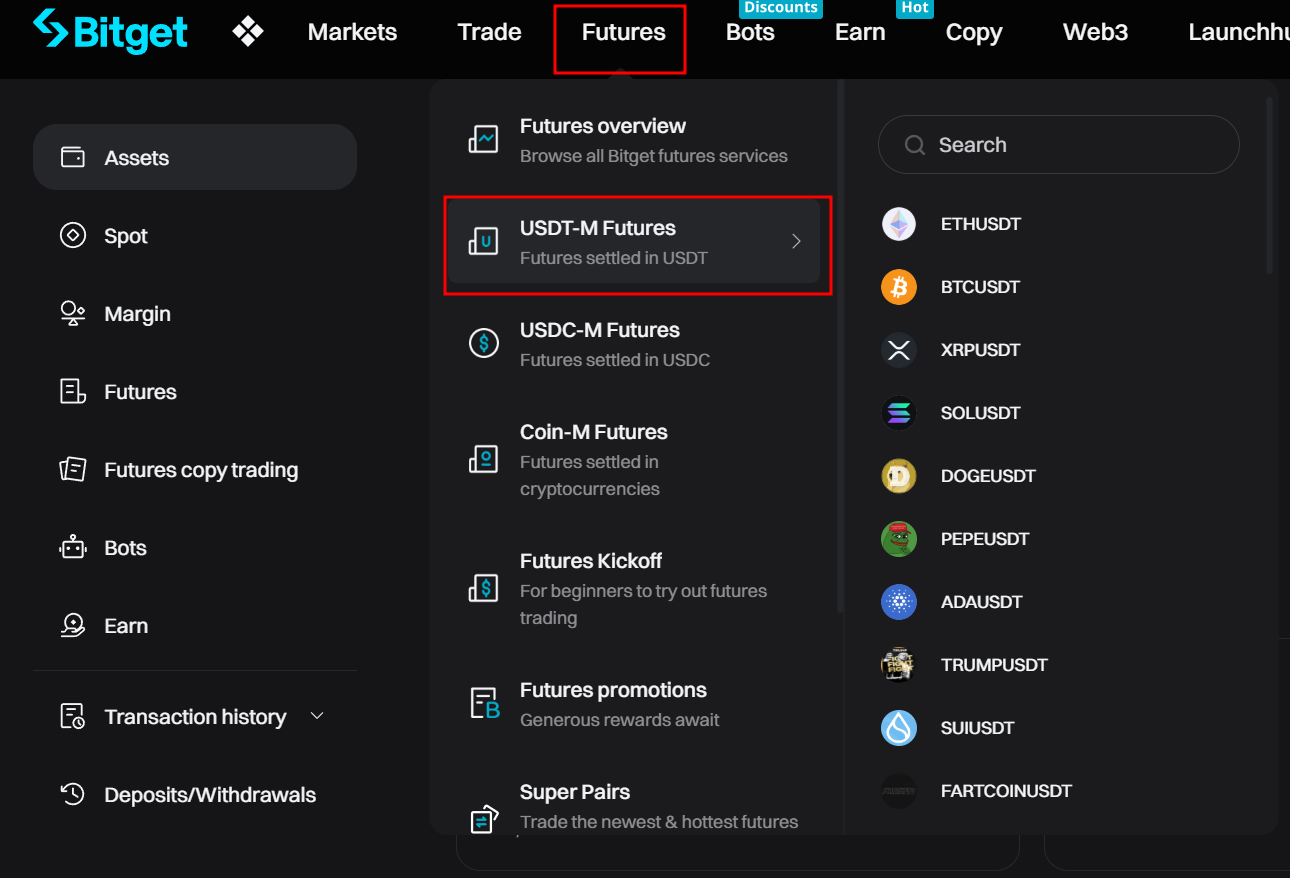Click the Bitget logo
The image size is (1290, 878).
point(110,32)
